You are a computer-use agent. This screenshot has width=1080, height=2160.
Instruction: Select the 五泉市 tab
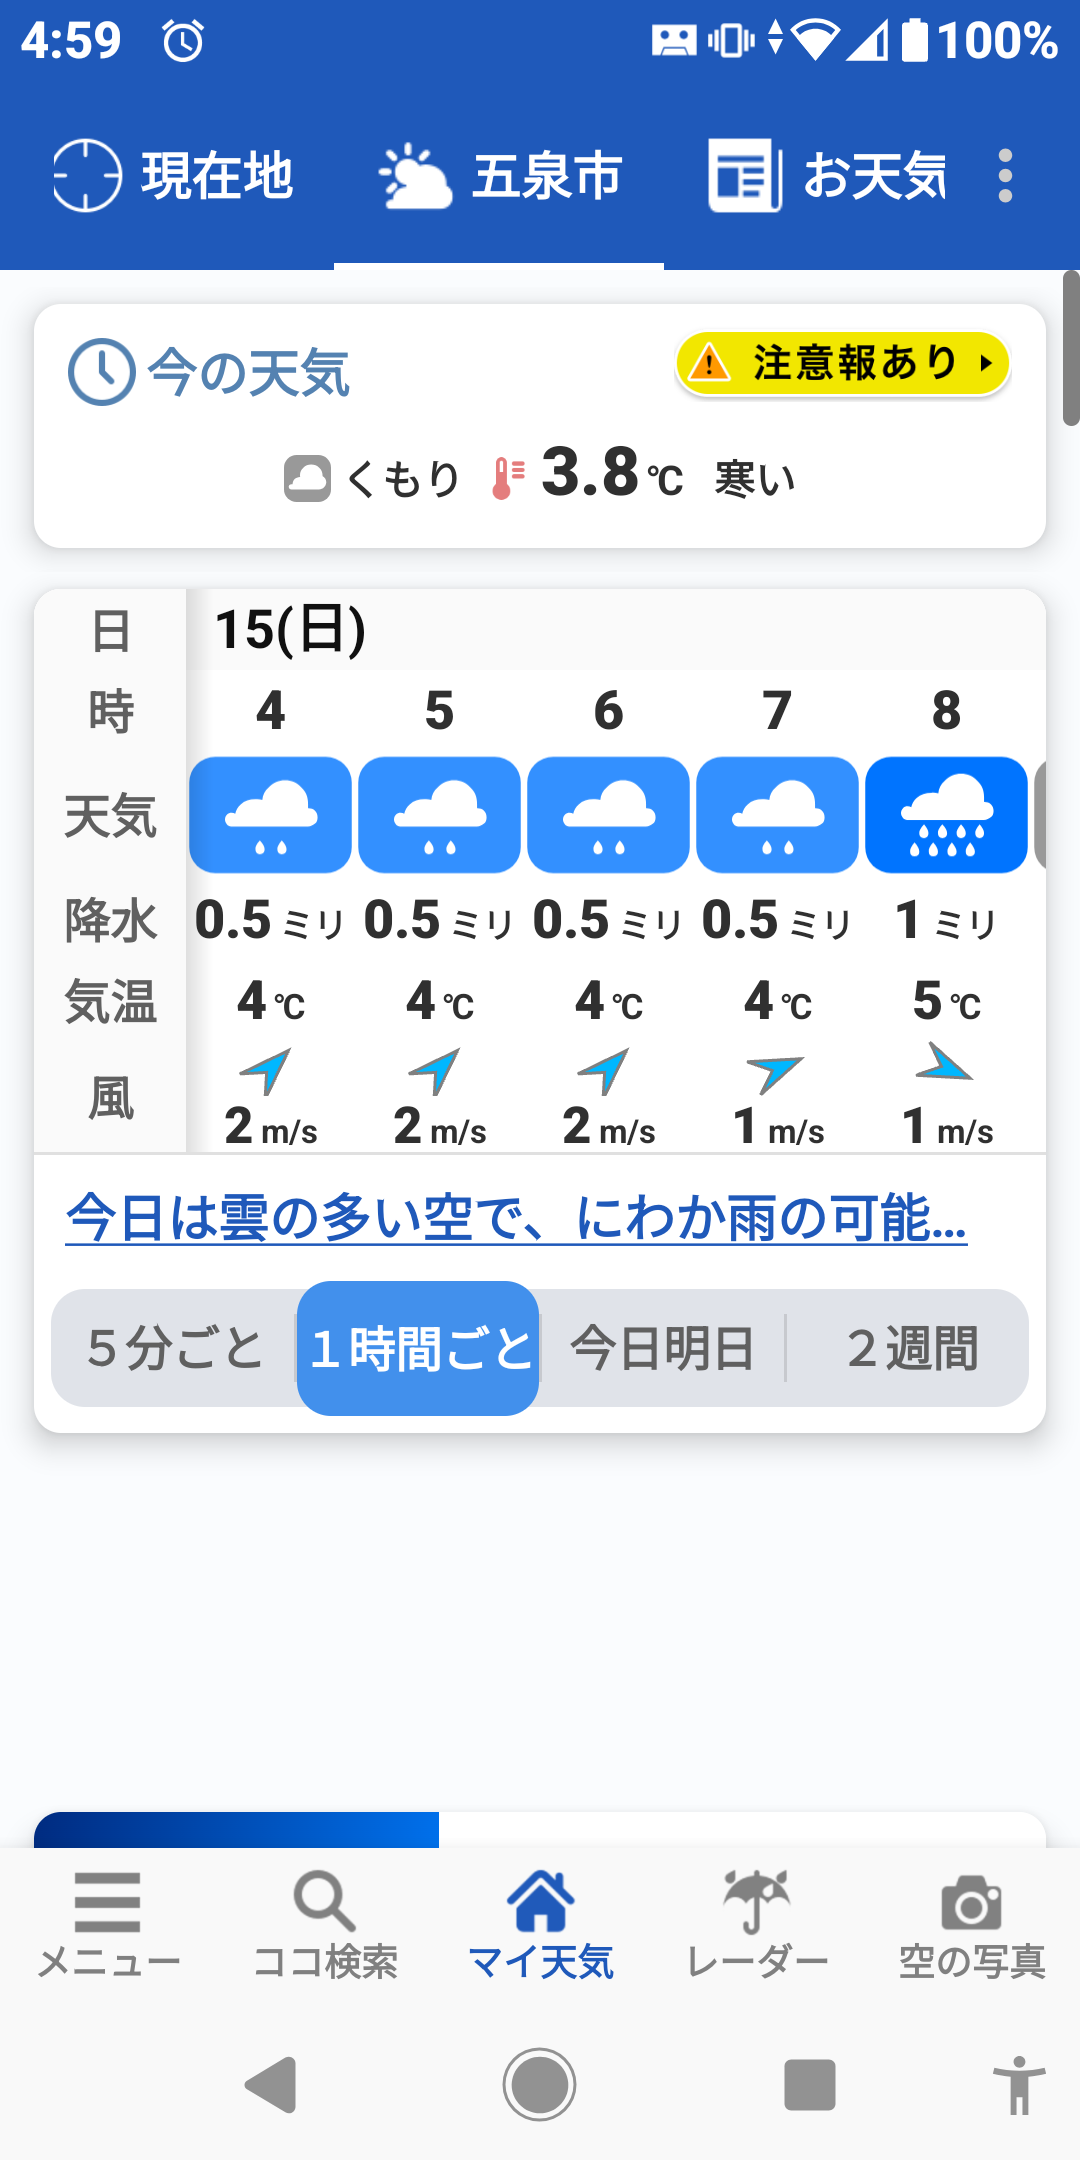[x=500, y=176]
